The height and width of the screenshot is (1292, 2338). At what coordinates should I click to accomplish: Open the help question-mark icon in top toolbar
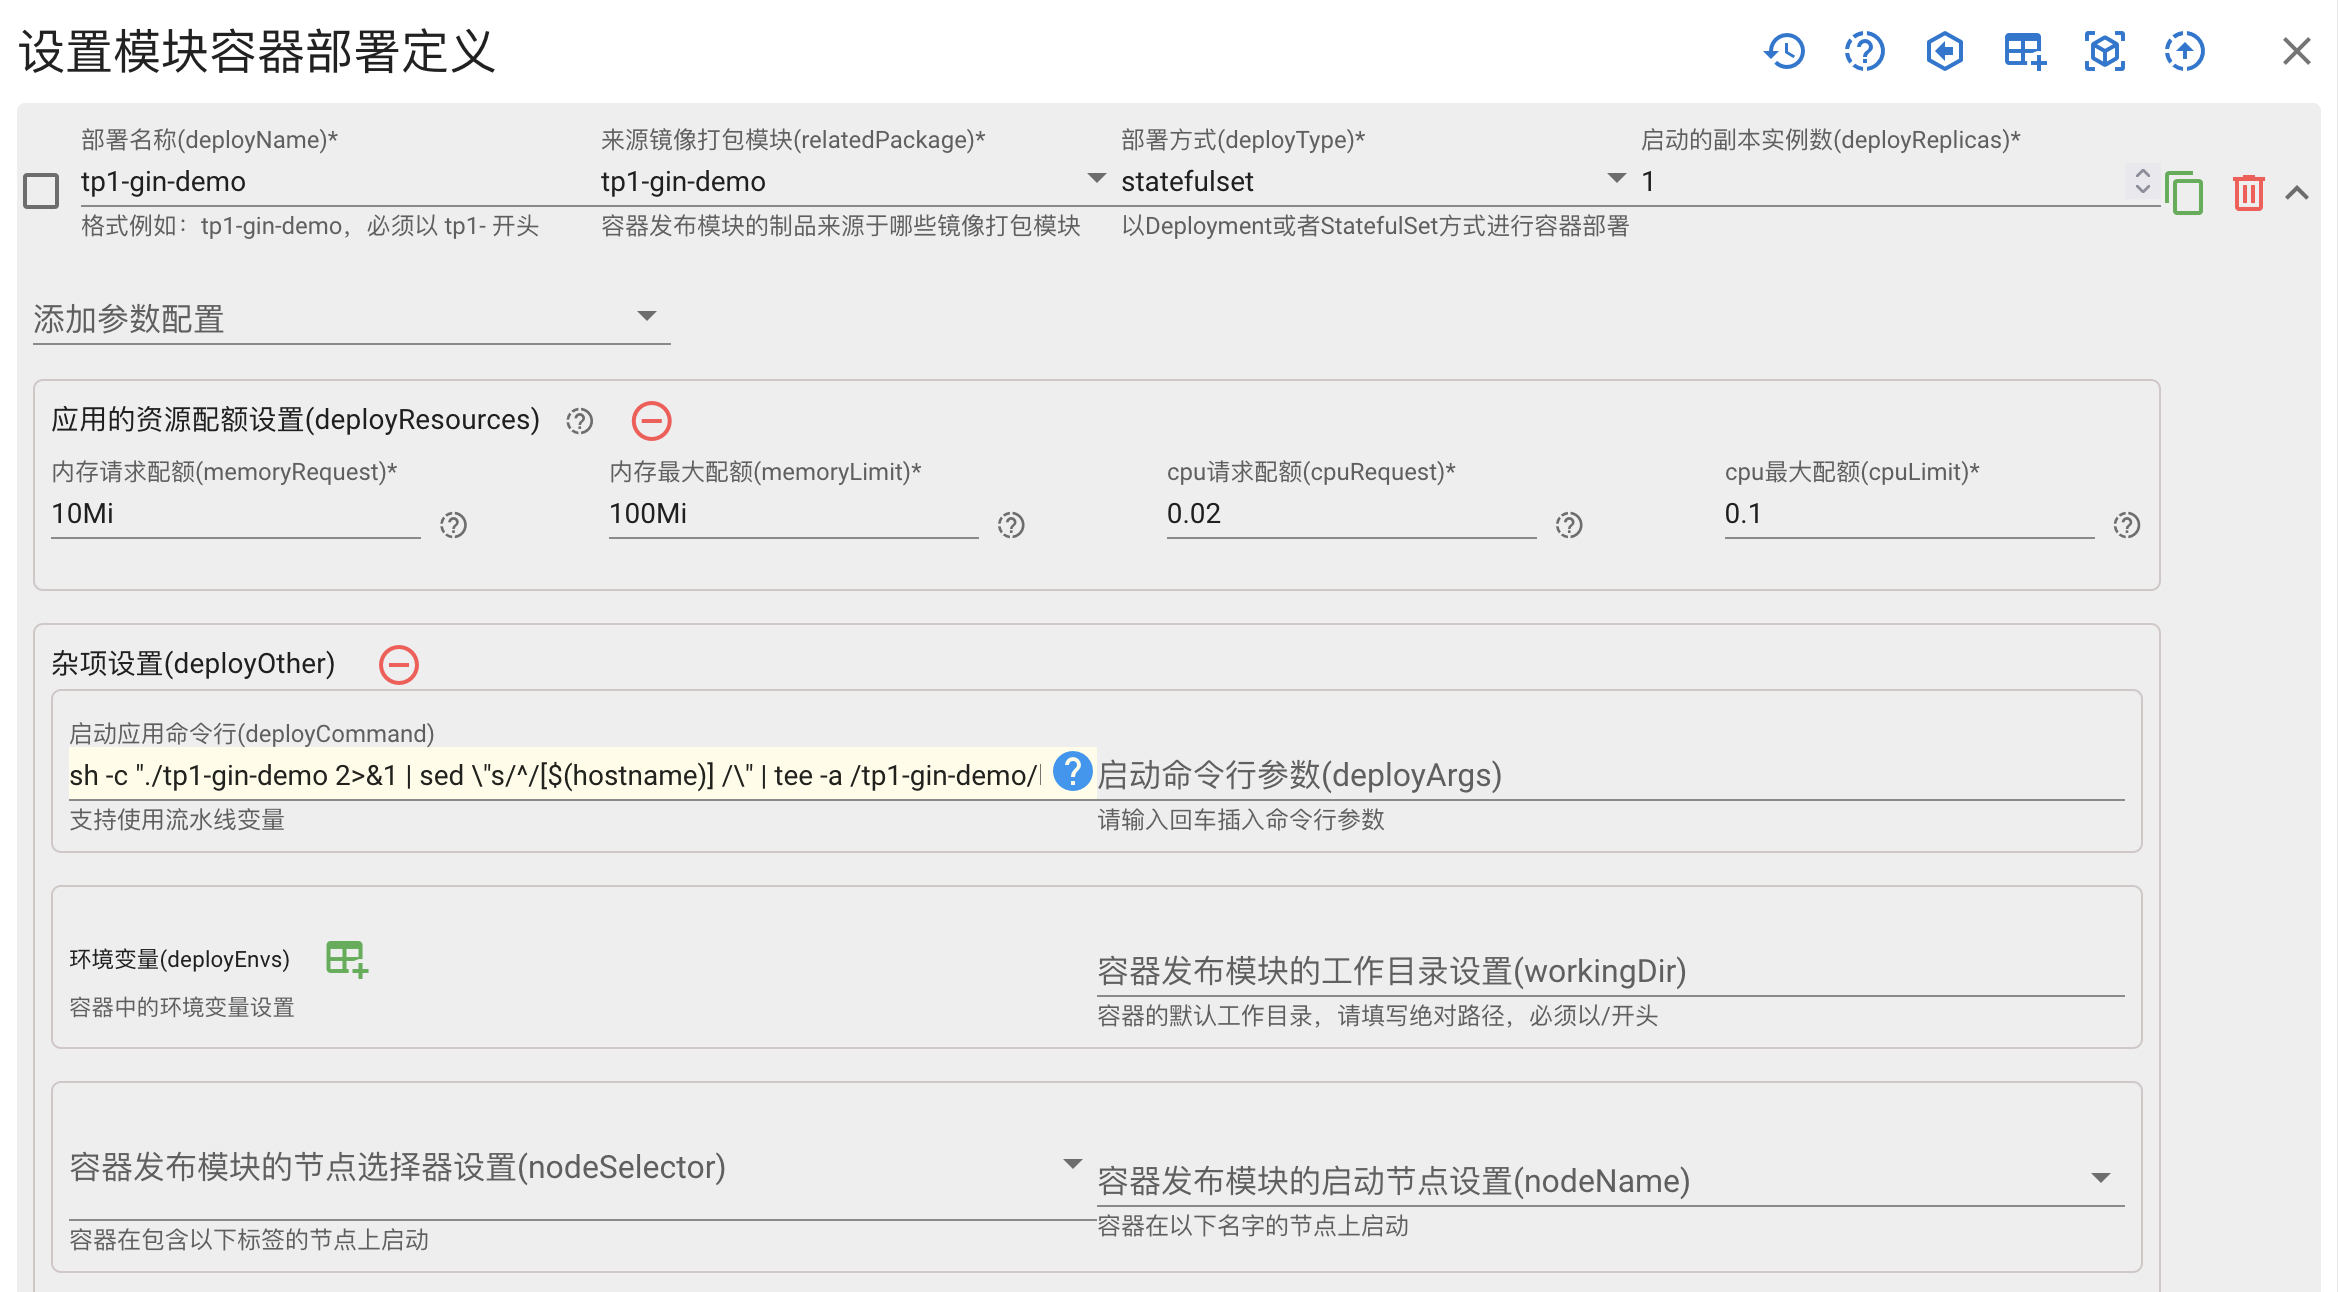(1864, 50)
